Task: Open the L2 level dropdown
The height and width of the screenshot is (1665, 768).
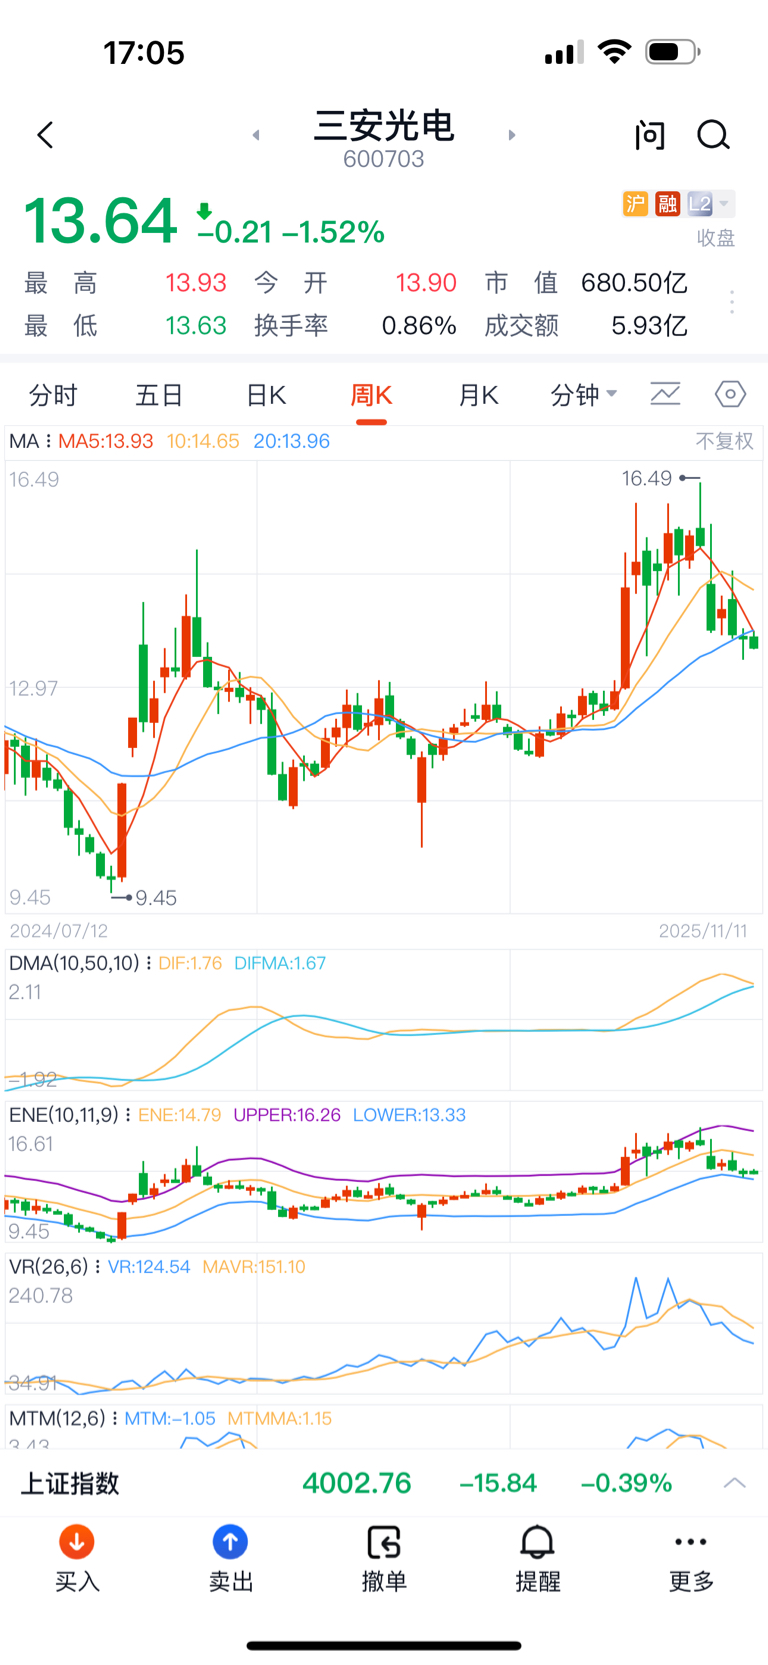Action: pyautogui.click(x=710, y=204)
